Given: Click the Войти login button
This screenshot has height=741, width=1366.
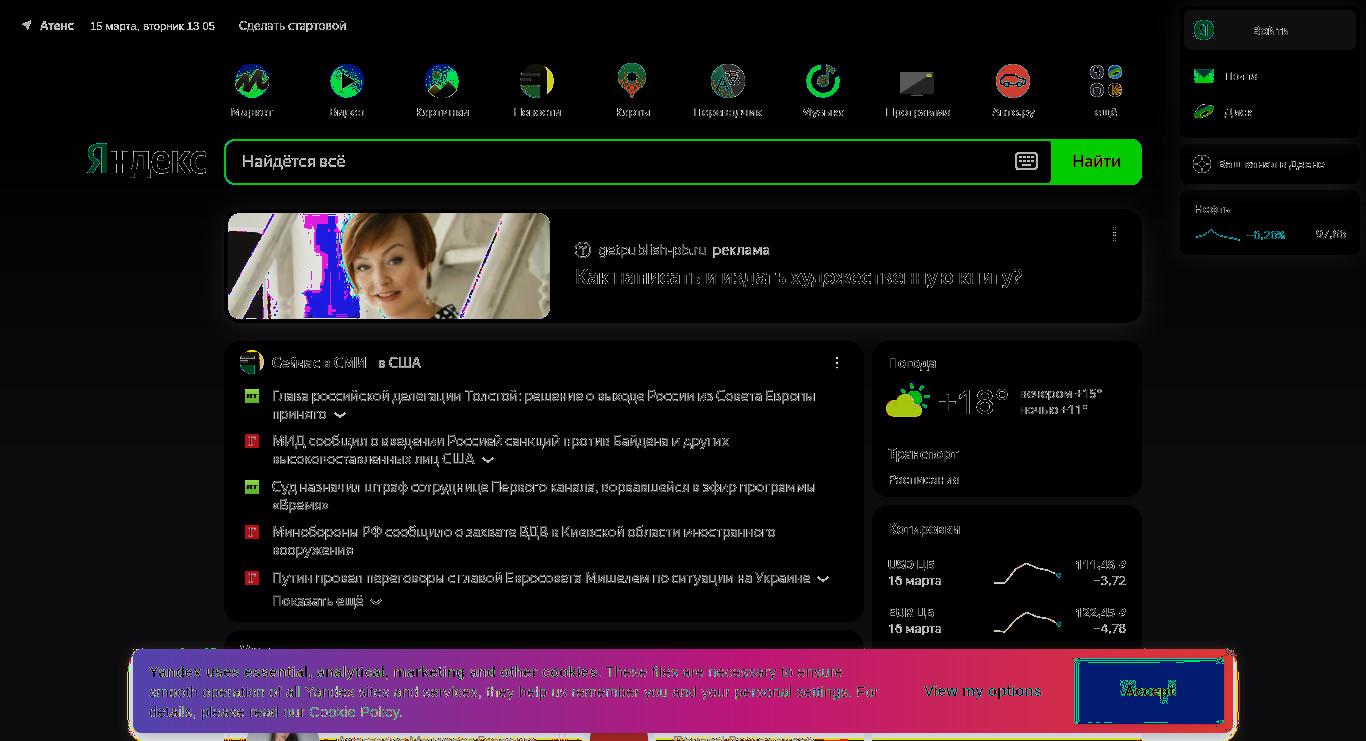Looking at the screenshot, I should pyautogui.click(x=1270, y=31).
